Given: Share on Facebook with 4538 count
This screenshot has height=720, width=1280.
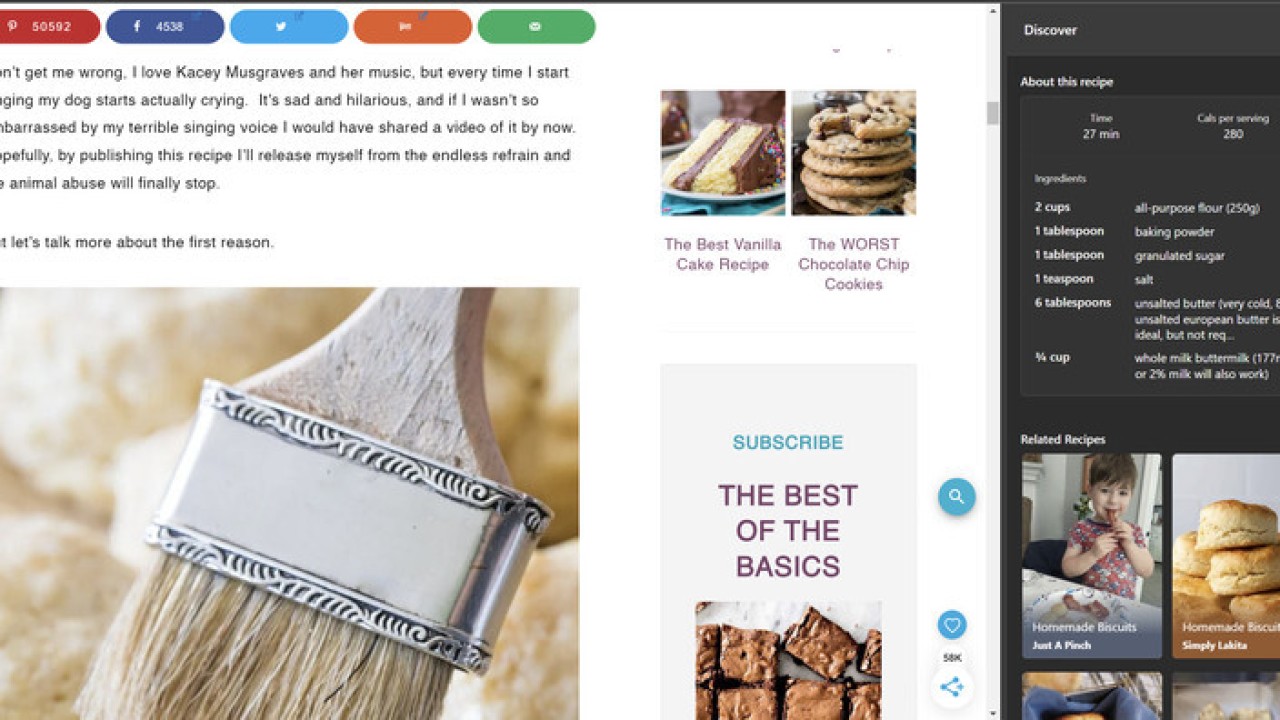Looking at the screenshot, I should [165, 27].
